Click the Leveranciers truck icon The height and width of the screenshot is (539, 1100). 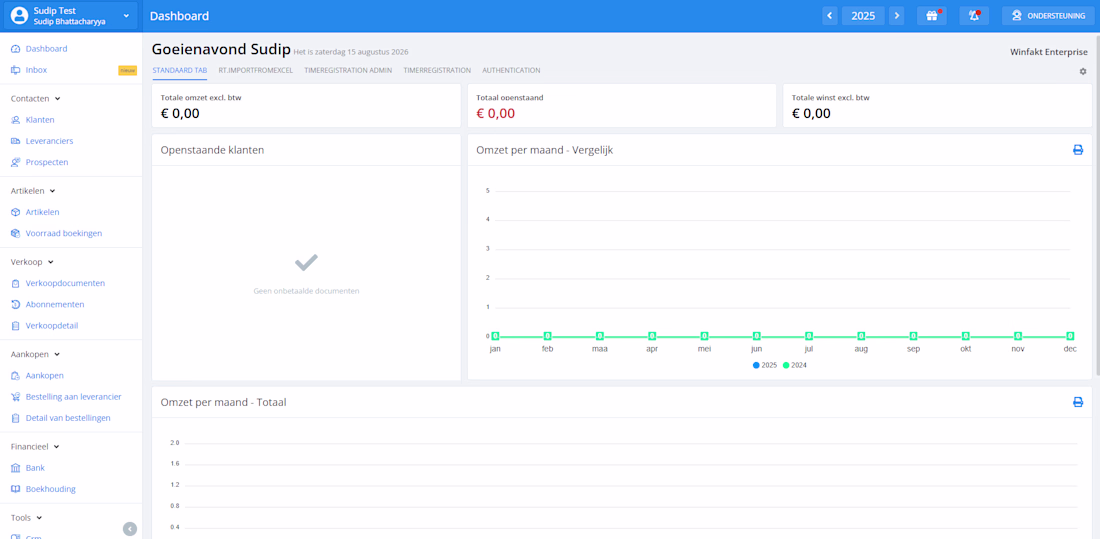coord(15,140)
